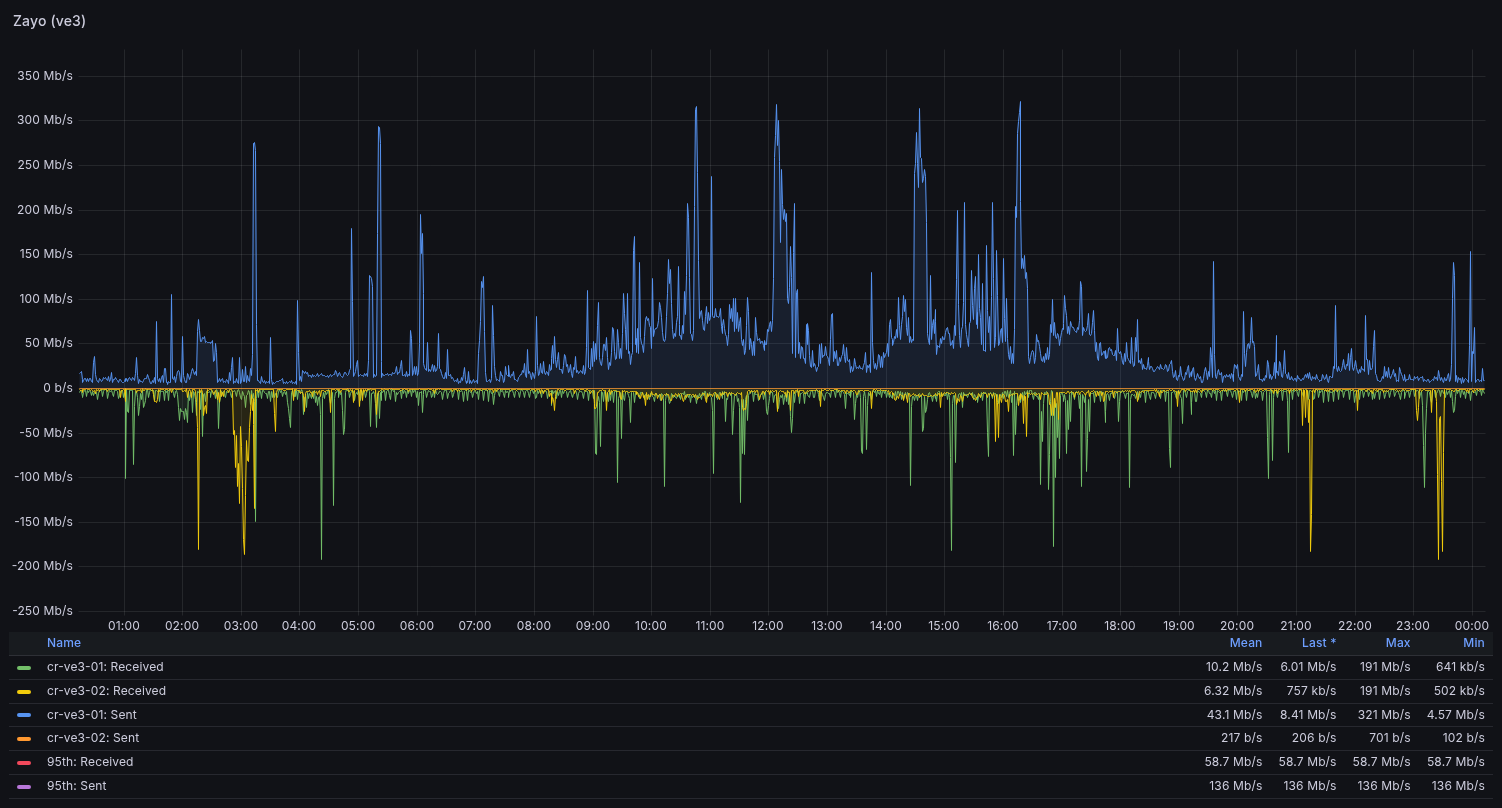Sort legend by the Min column header
This screenshot has height=808, width=1502.
pos(1474,643)
